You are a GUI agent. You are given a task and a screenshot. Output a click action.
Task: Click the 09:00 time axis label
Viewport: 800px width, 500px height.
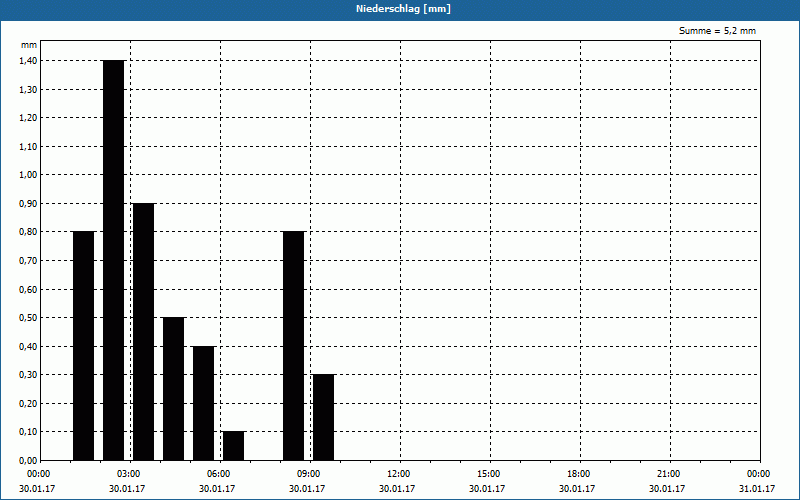(x=308, y=474)
